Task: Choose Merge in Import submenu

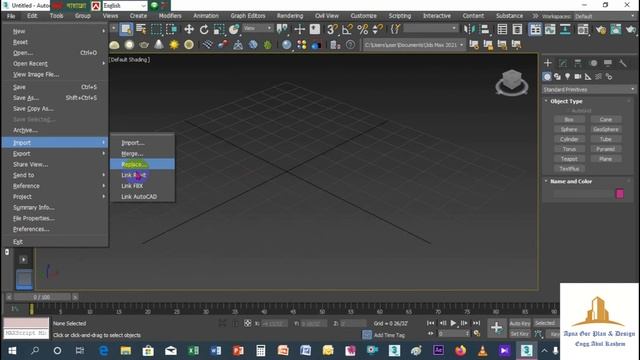Action: [x=142, y=153]
